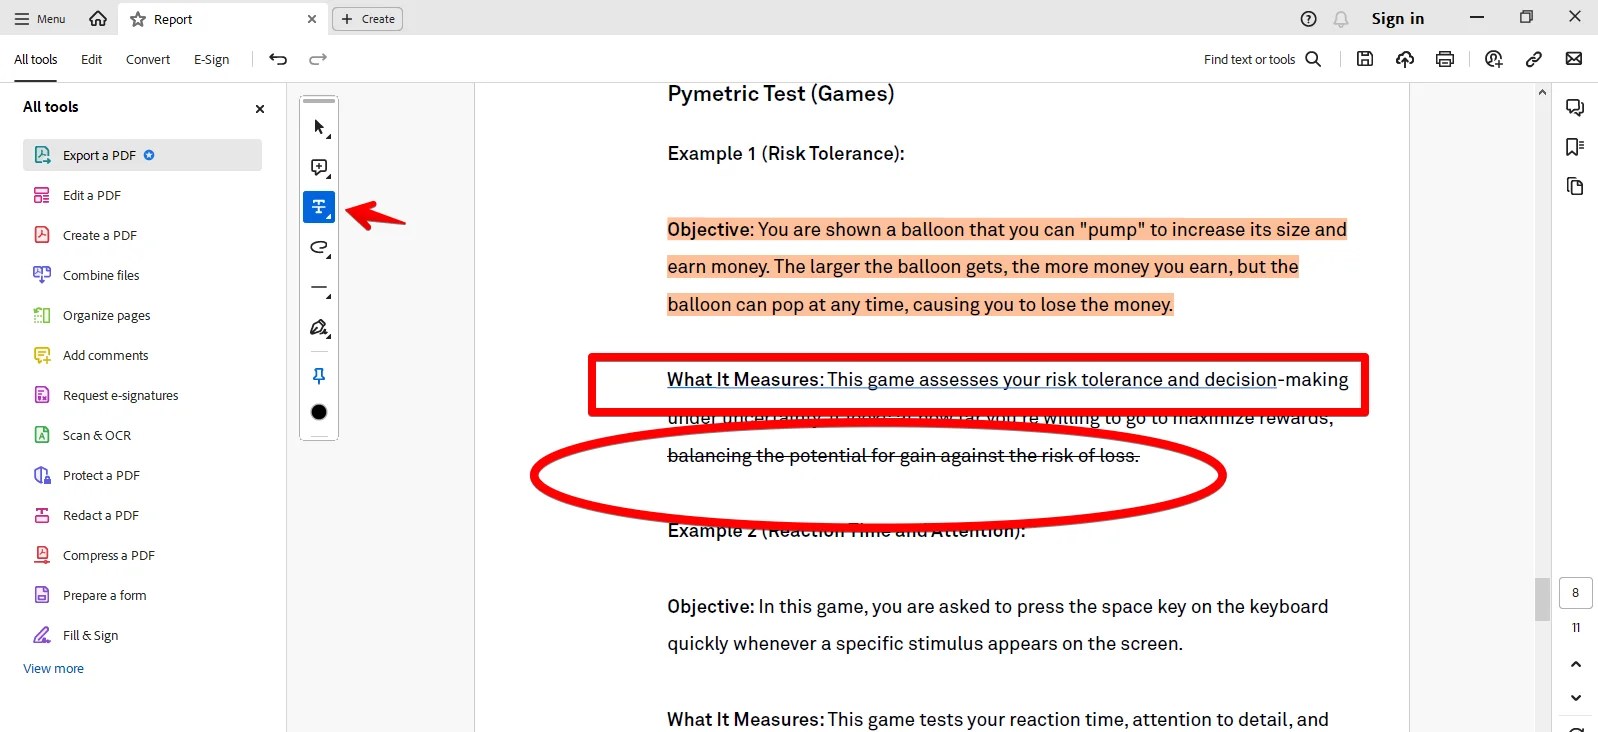
Task: Click the scroll up arrow
Action: [x=1542, y=92]
